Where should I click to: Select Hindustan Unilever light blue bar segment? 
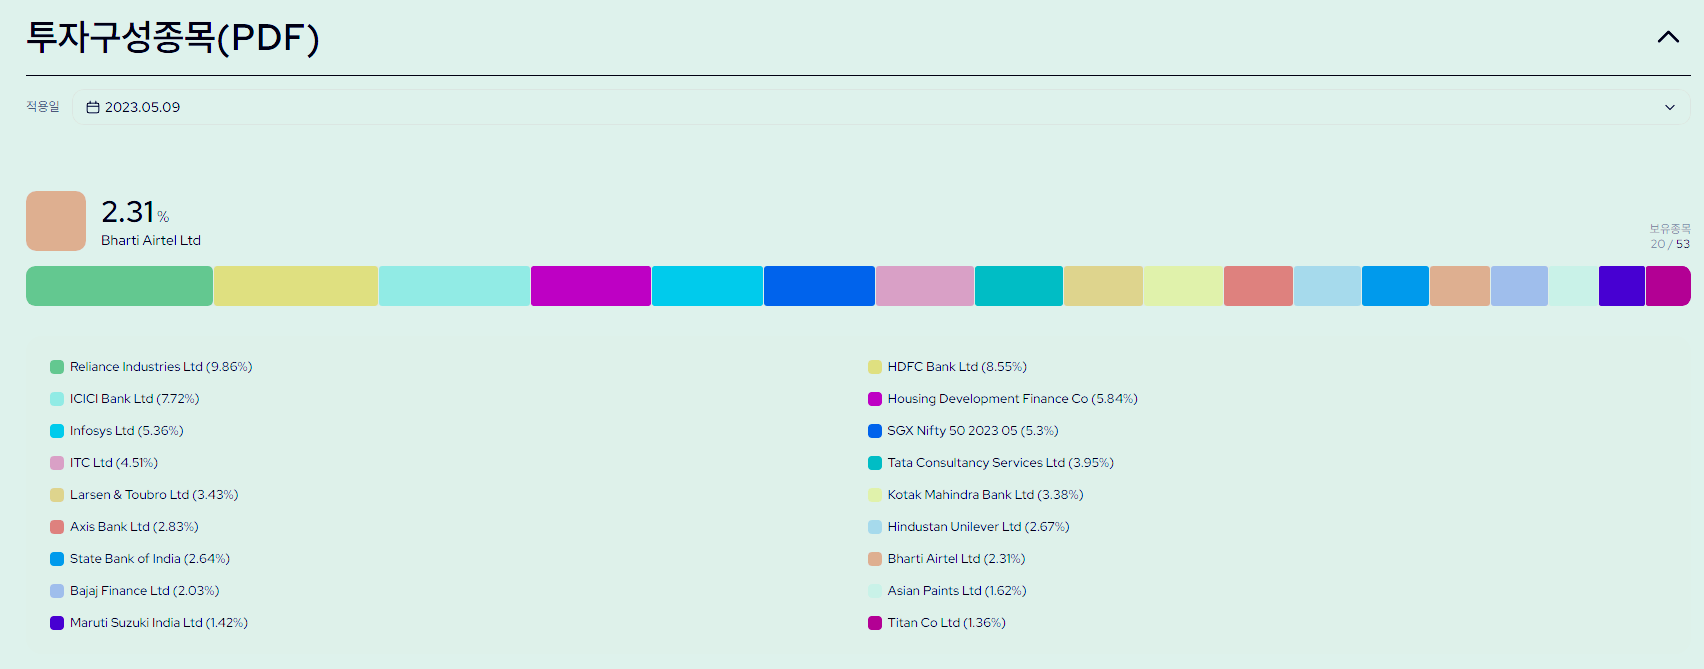(1327, 286)
